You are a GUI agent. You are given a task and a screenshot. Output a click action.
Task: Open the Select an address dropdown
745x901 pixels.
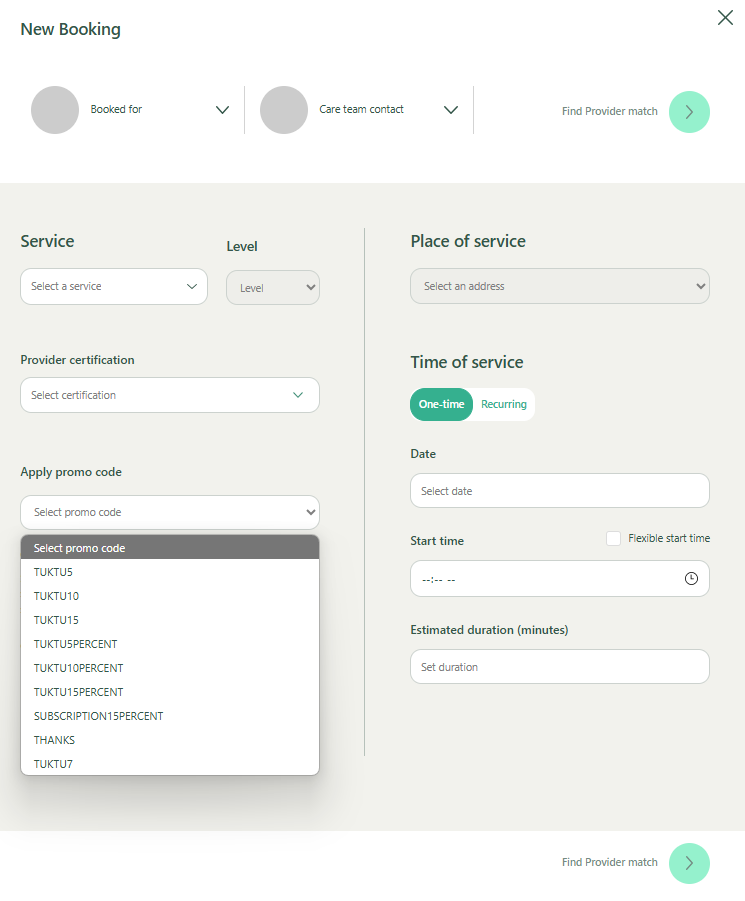point(559,286)
